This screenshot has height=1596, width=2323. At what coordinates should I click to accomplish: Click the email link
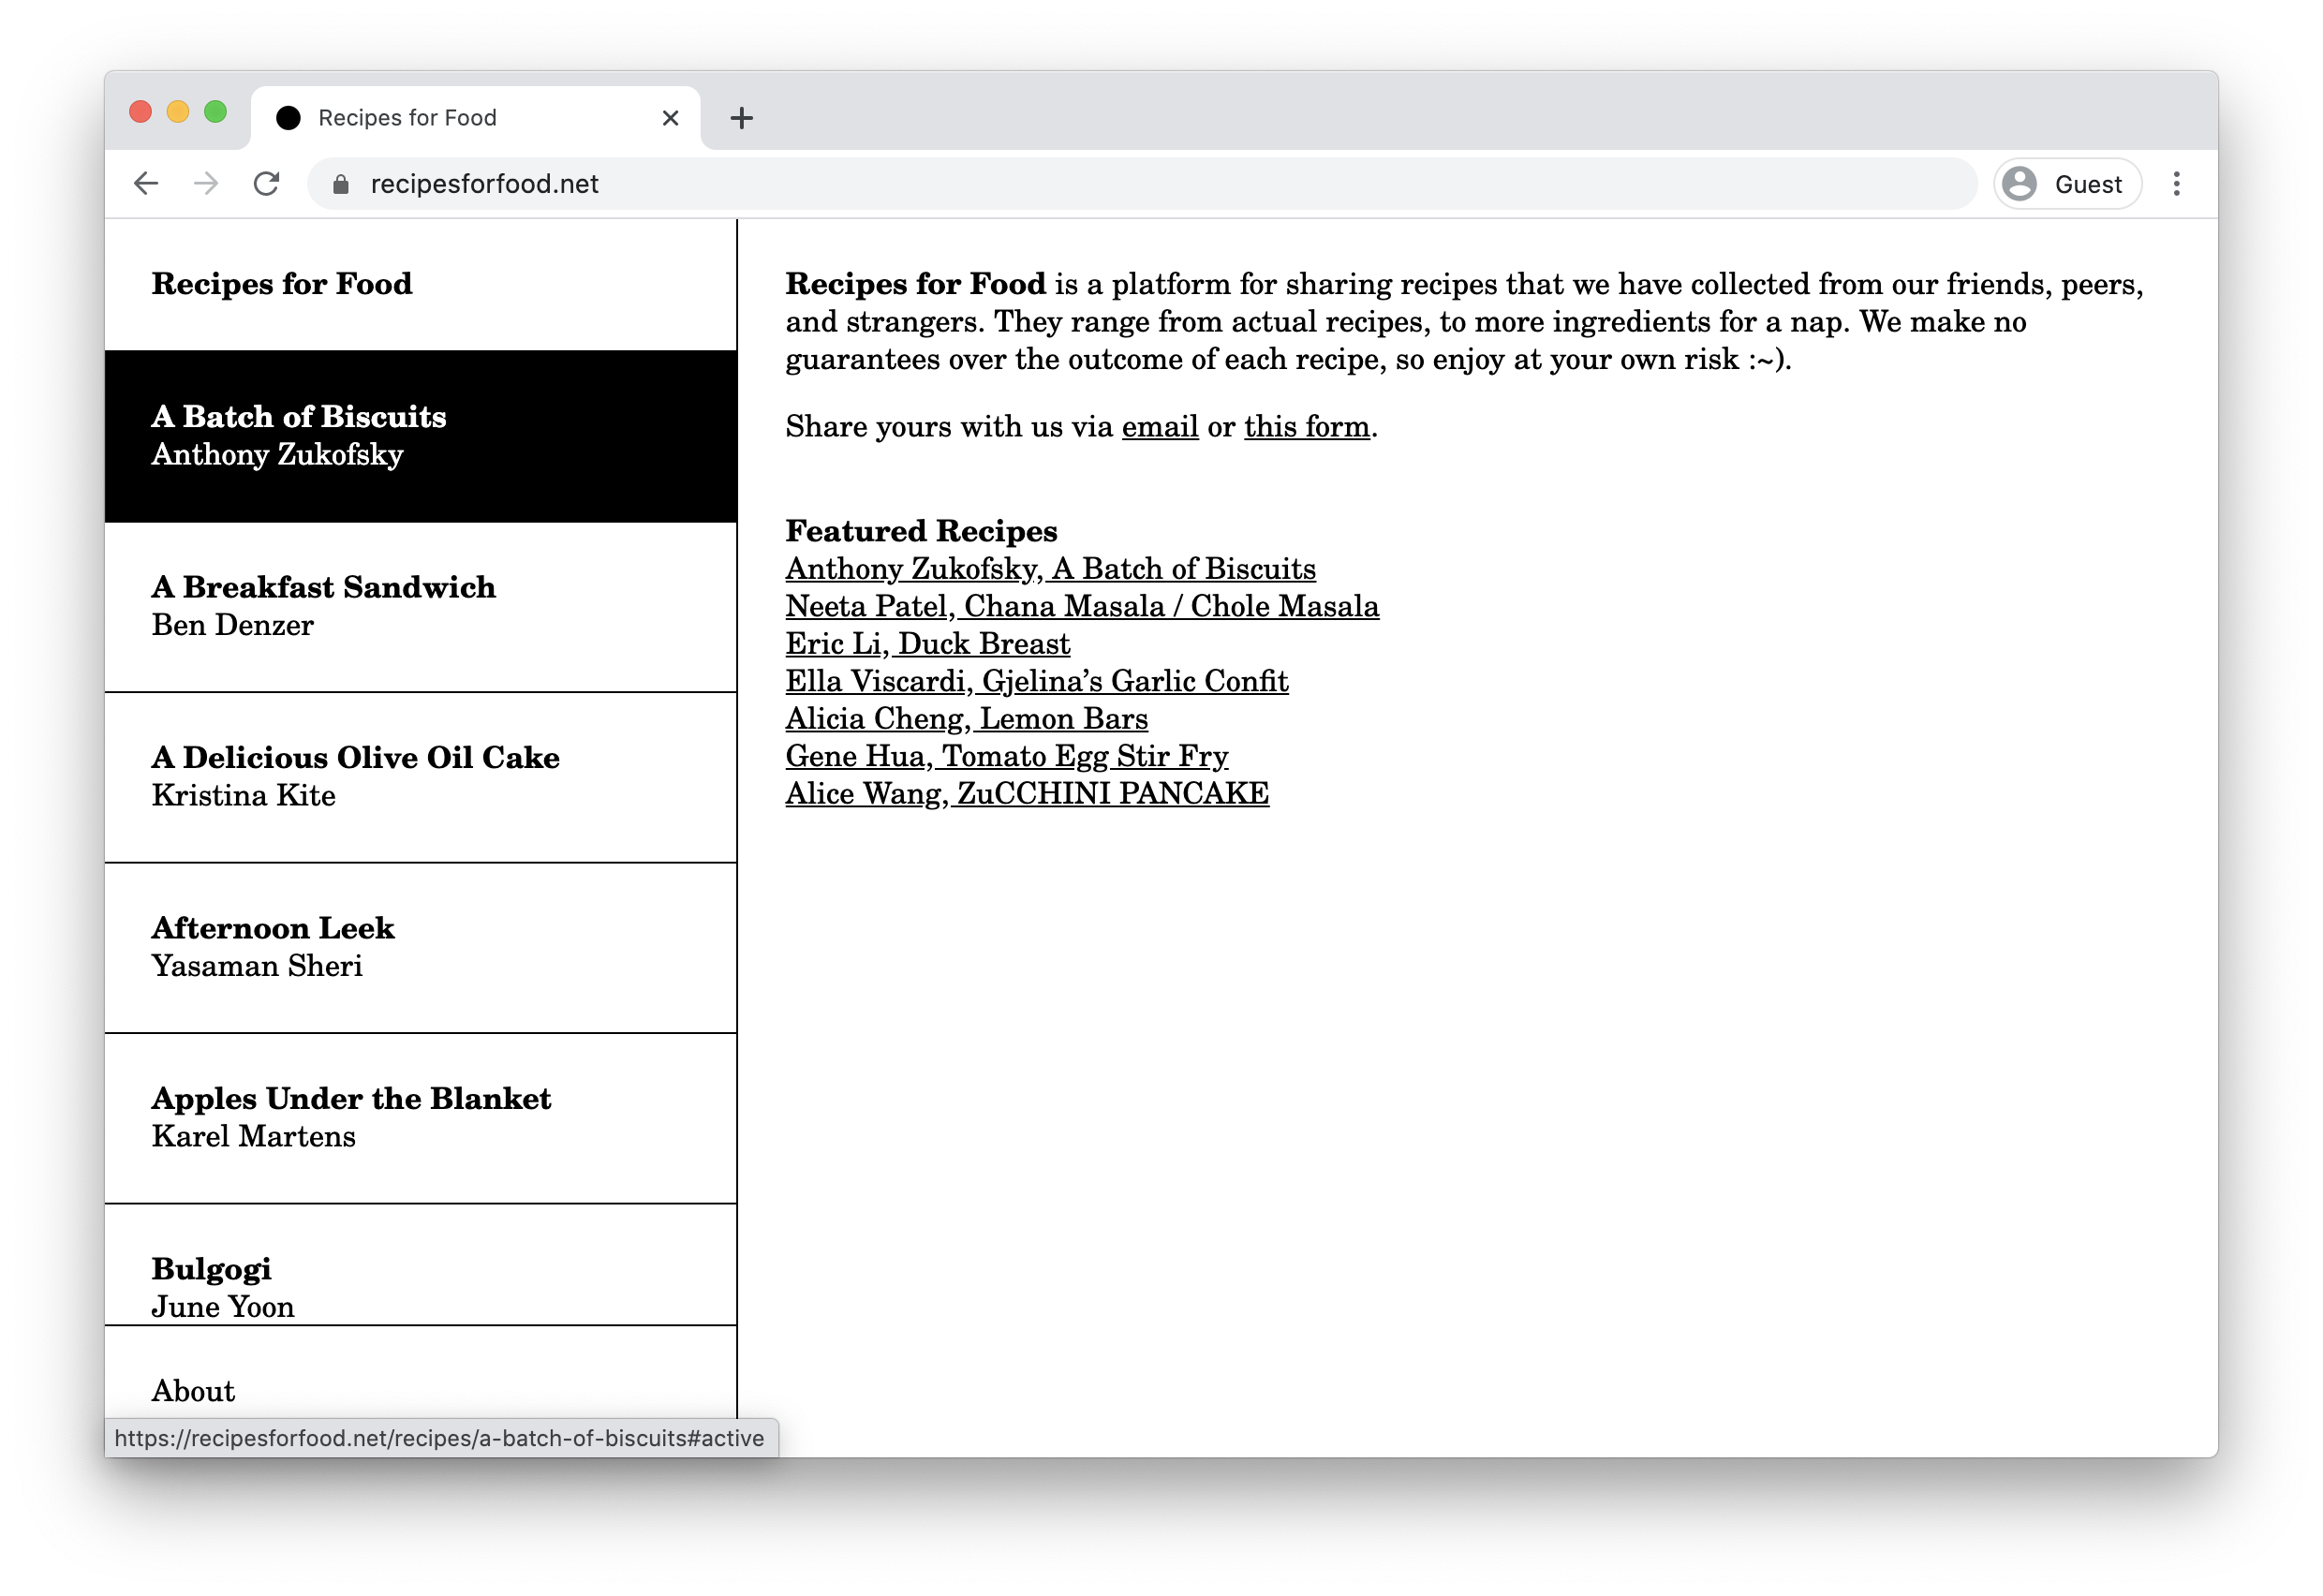[x=1160, y=427]
